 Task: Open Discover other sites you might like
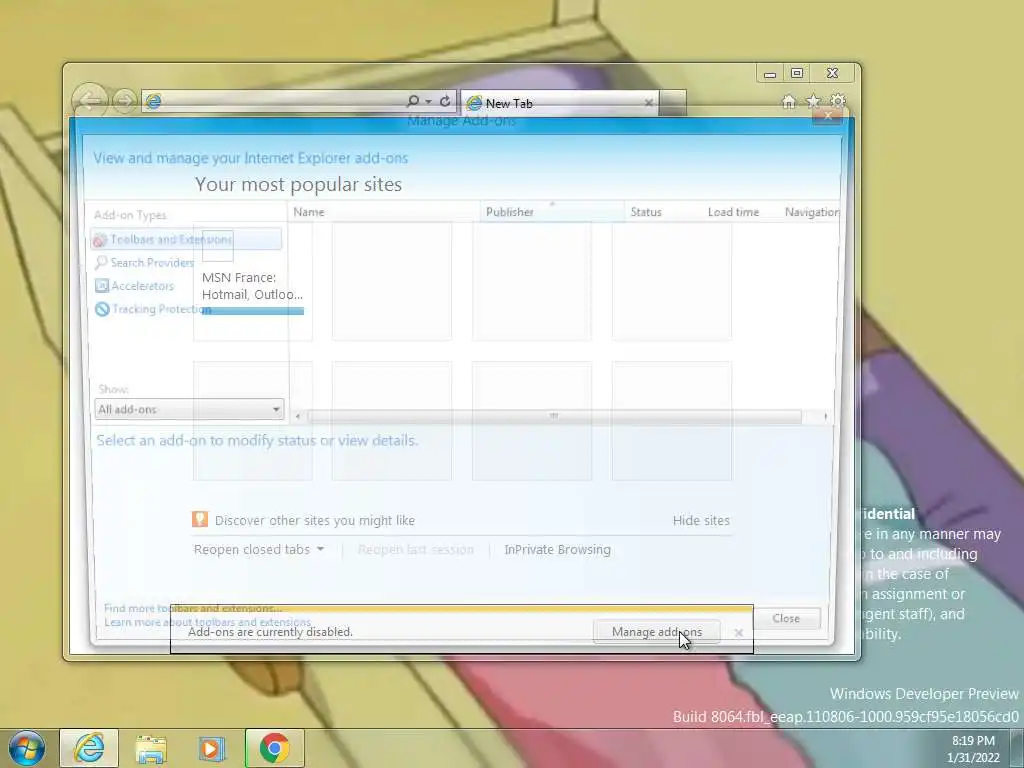(315, 520)
